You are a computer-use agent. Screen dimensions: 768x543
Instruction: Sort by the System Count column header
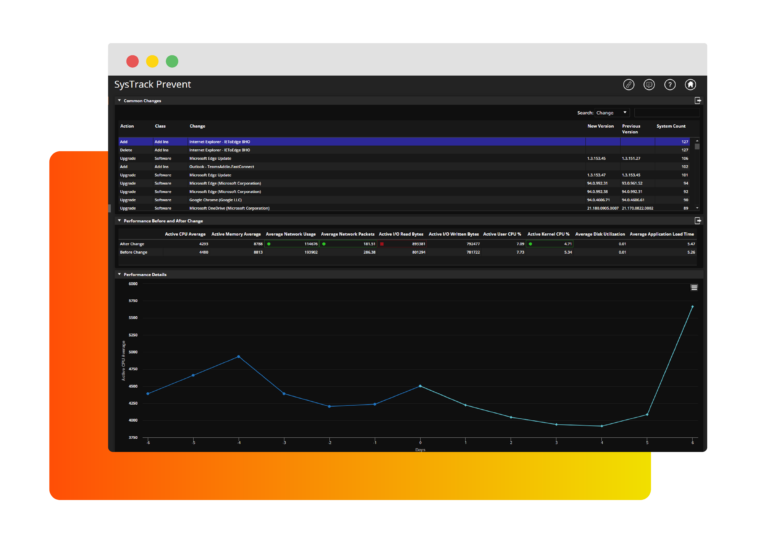(x=670, y=127)
